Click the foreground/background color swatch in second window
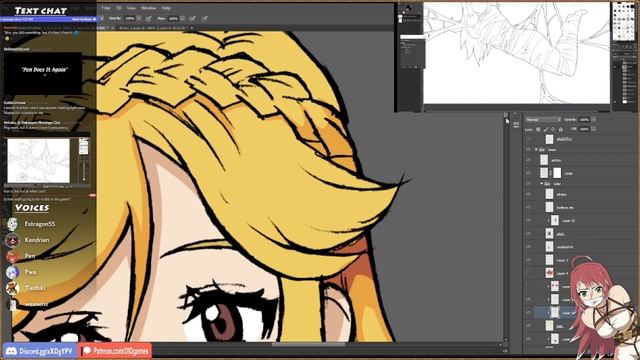640x360 pixels. point(408,8)
